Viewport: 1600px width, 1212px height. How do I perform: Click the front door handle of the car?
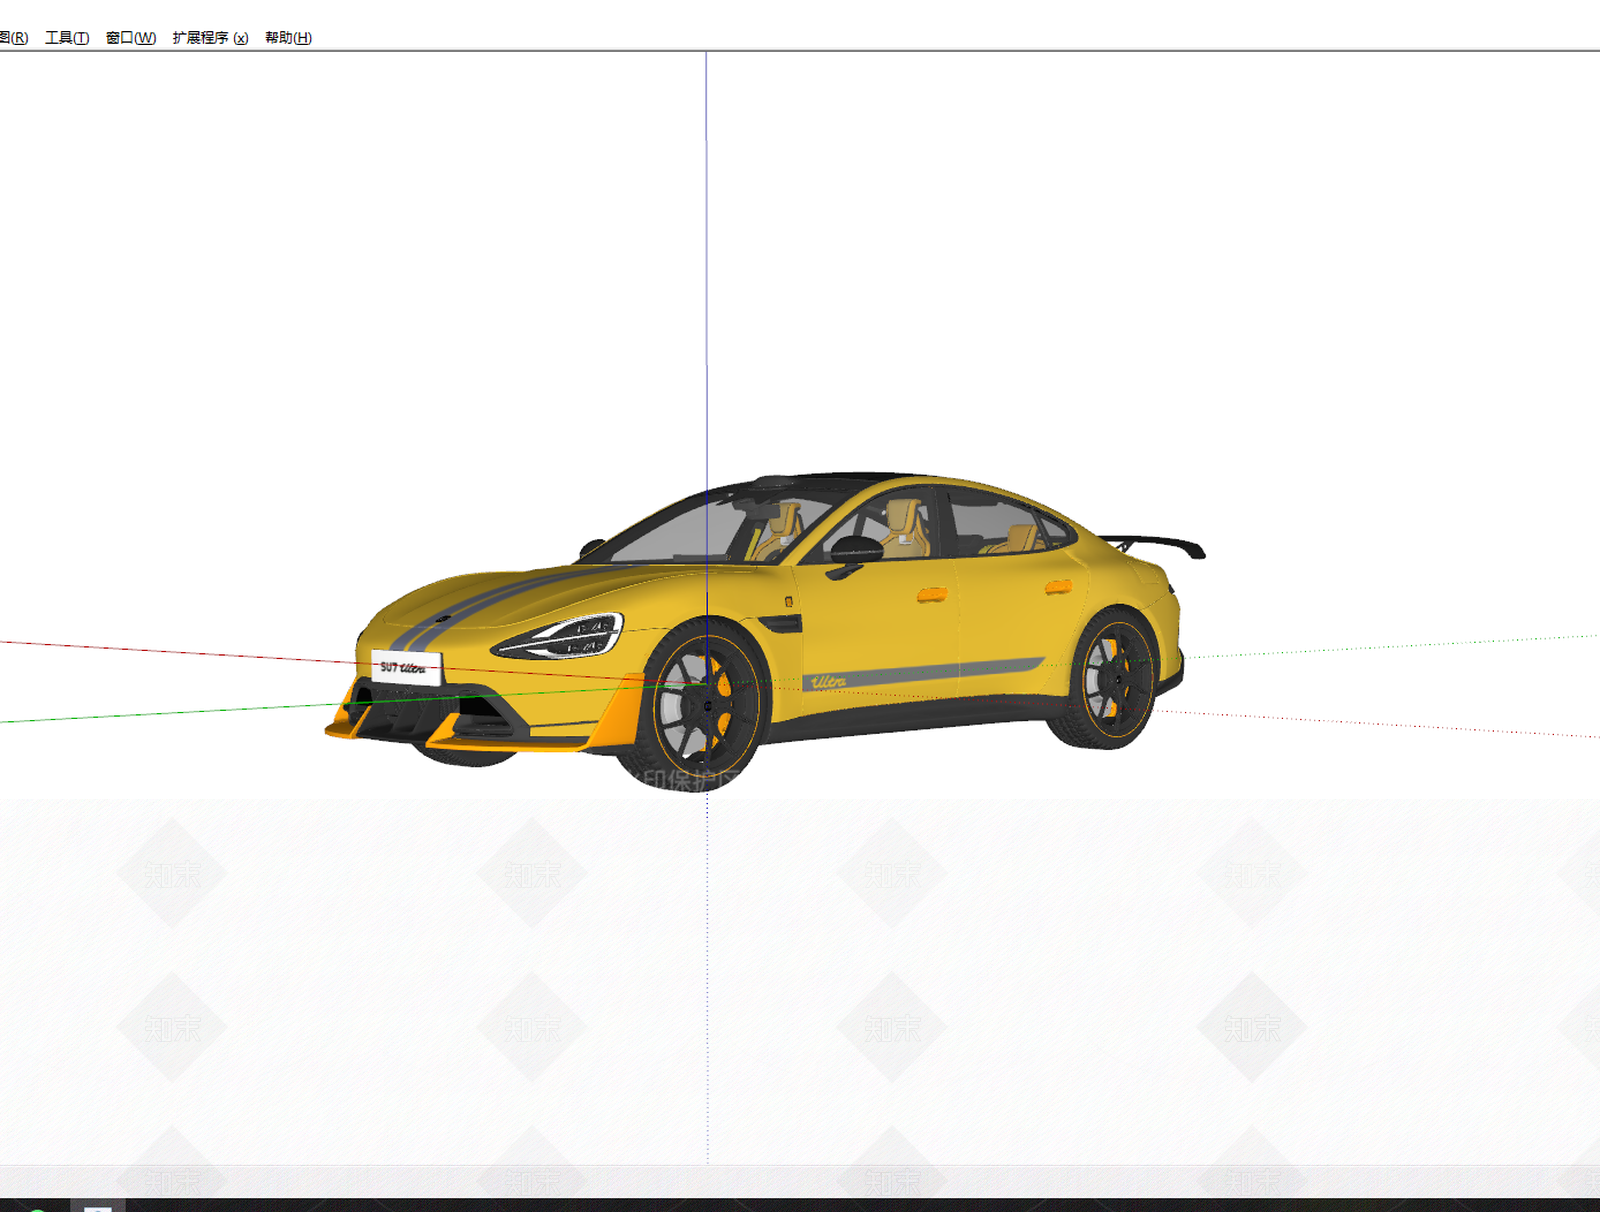pyautogui.click(x=932, y=594)
